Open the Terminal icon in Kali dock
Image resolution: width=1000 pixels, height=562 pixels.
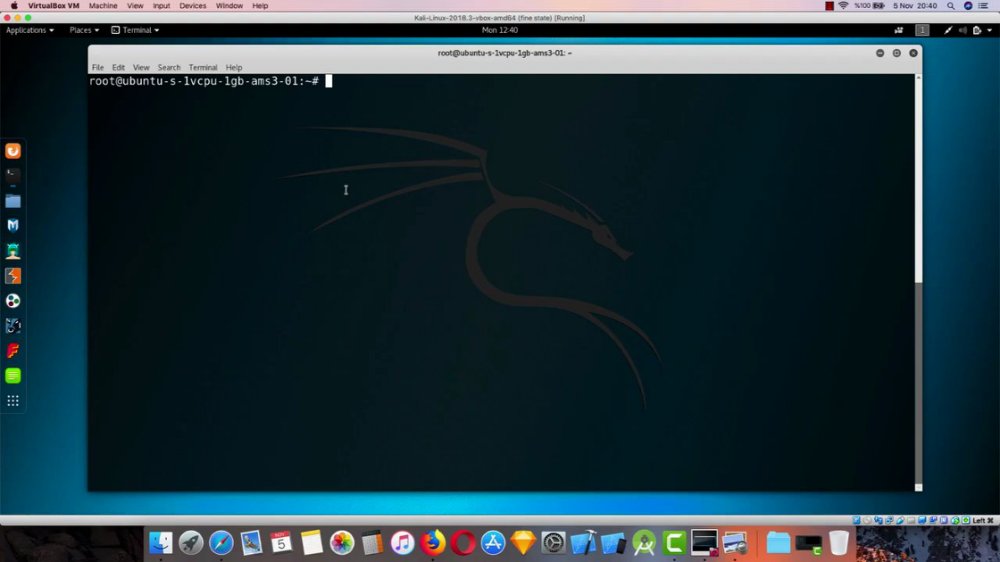tap(13, 175)
